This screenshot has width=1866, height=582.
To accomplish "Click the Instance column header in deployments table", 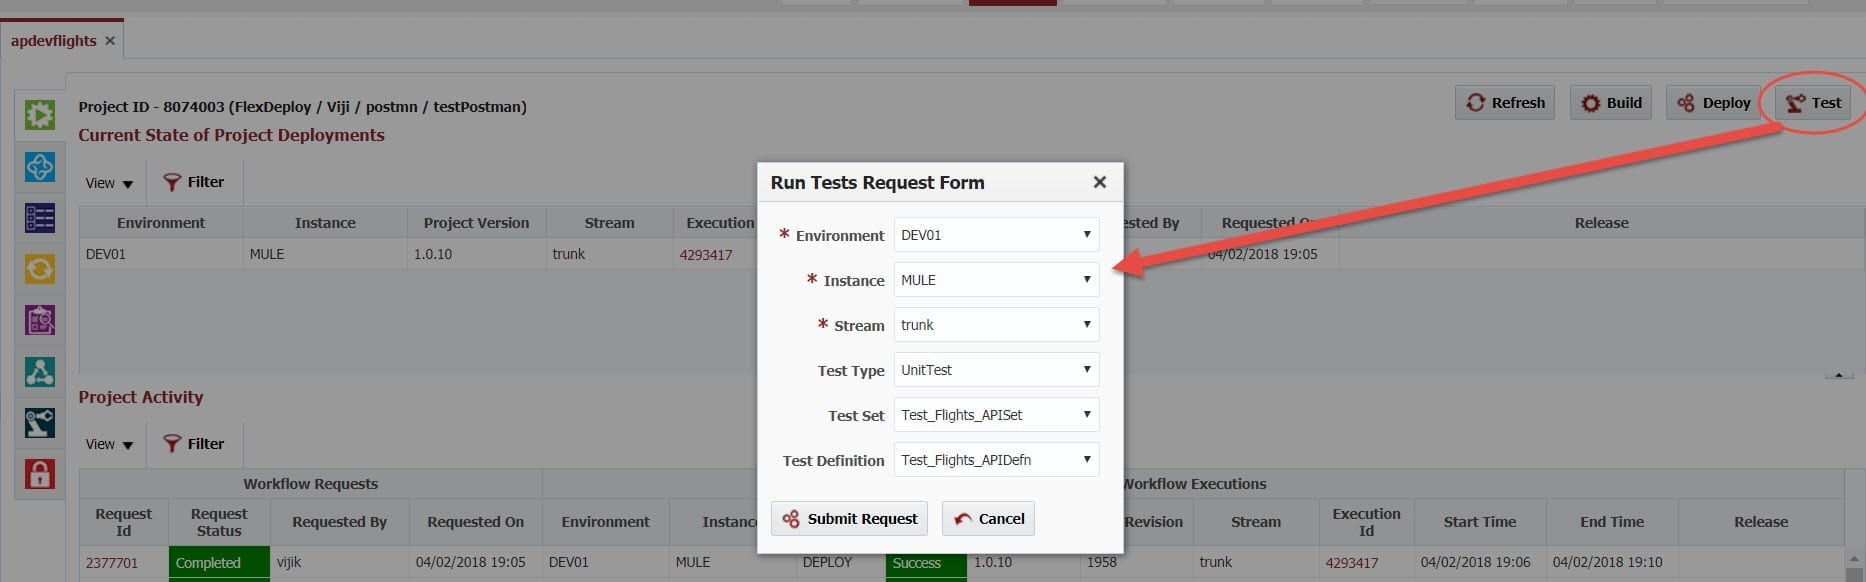I will click(325, 223).
